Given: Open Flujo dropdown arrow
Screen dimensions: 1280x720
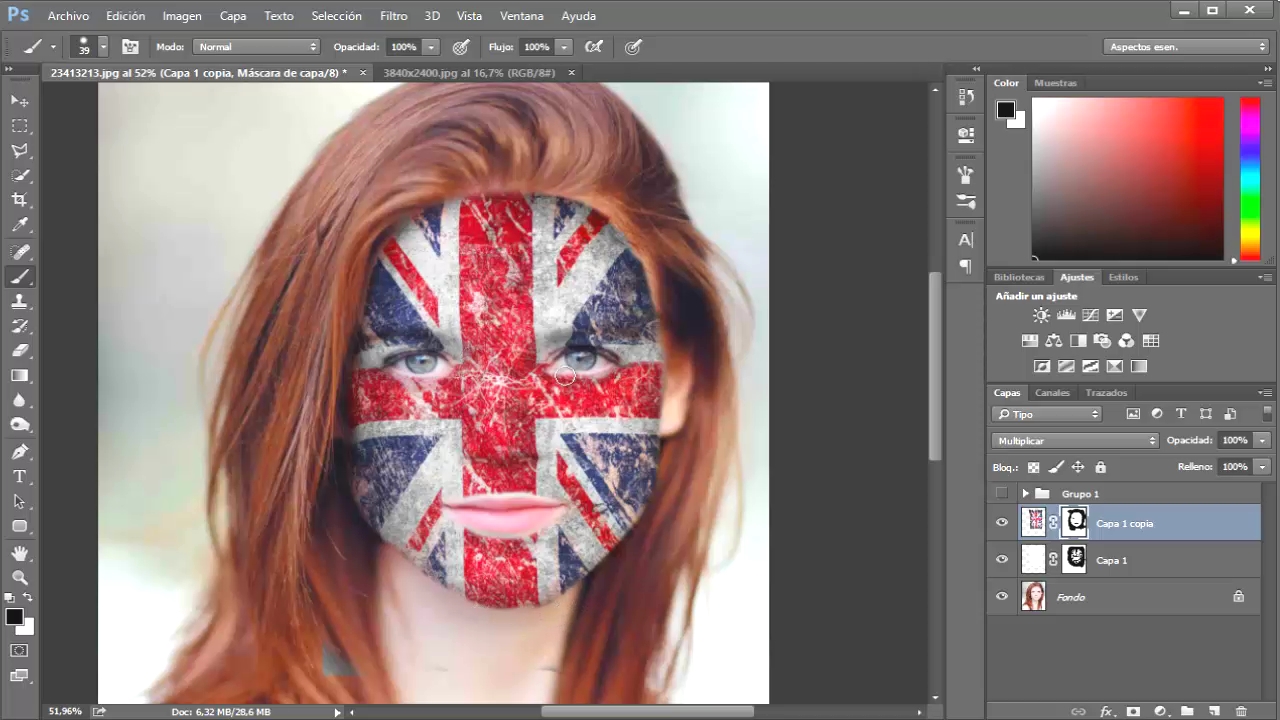Looking at the screenshot, I should [x=564, y=47].
